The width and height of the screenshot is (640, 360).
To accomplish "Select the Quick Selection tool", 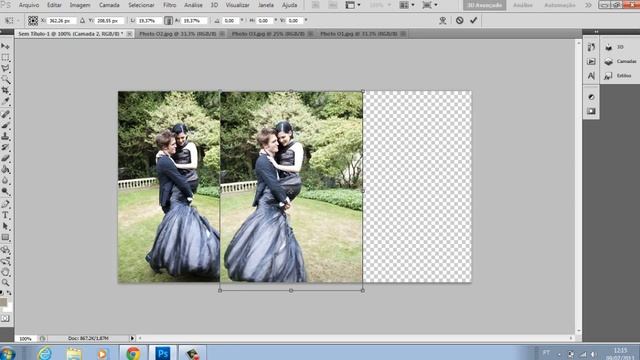I will pos(5,80).
